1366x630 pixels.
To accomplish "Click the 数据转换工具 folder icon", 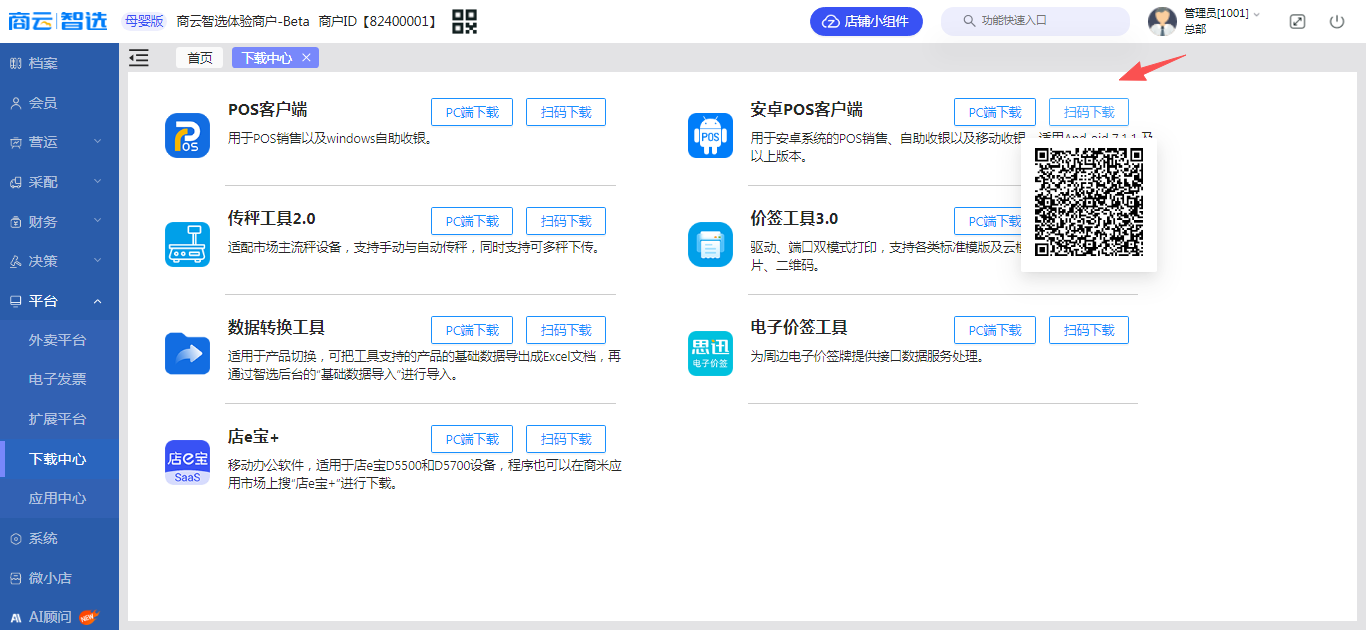I will point(187,354).
